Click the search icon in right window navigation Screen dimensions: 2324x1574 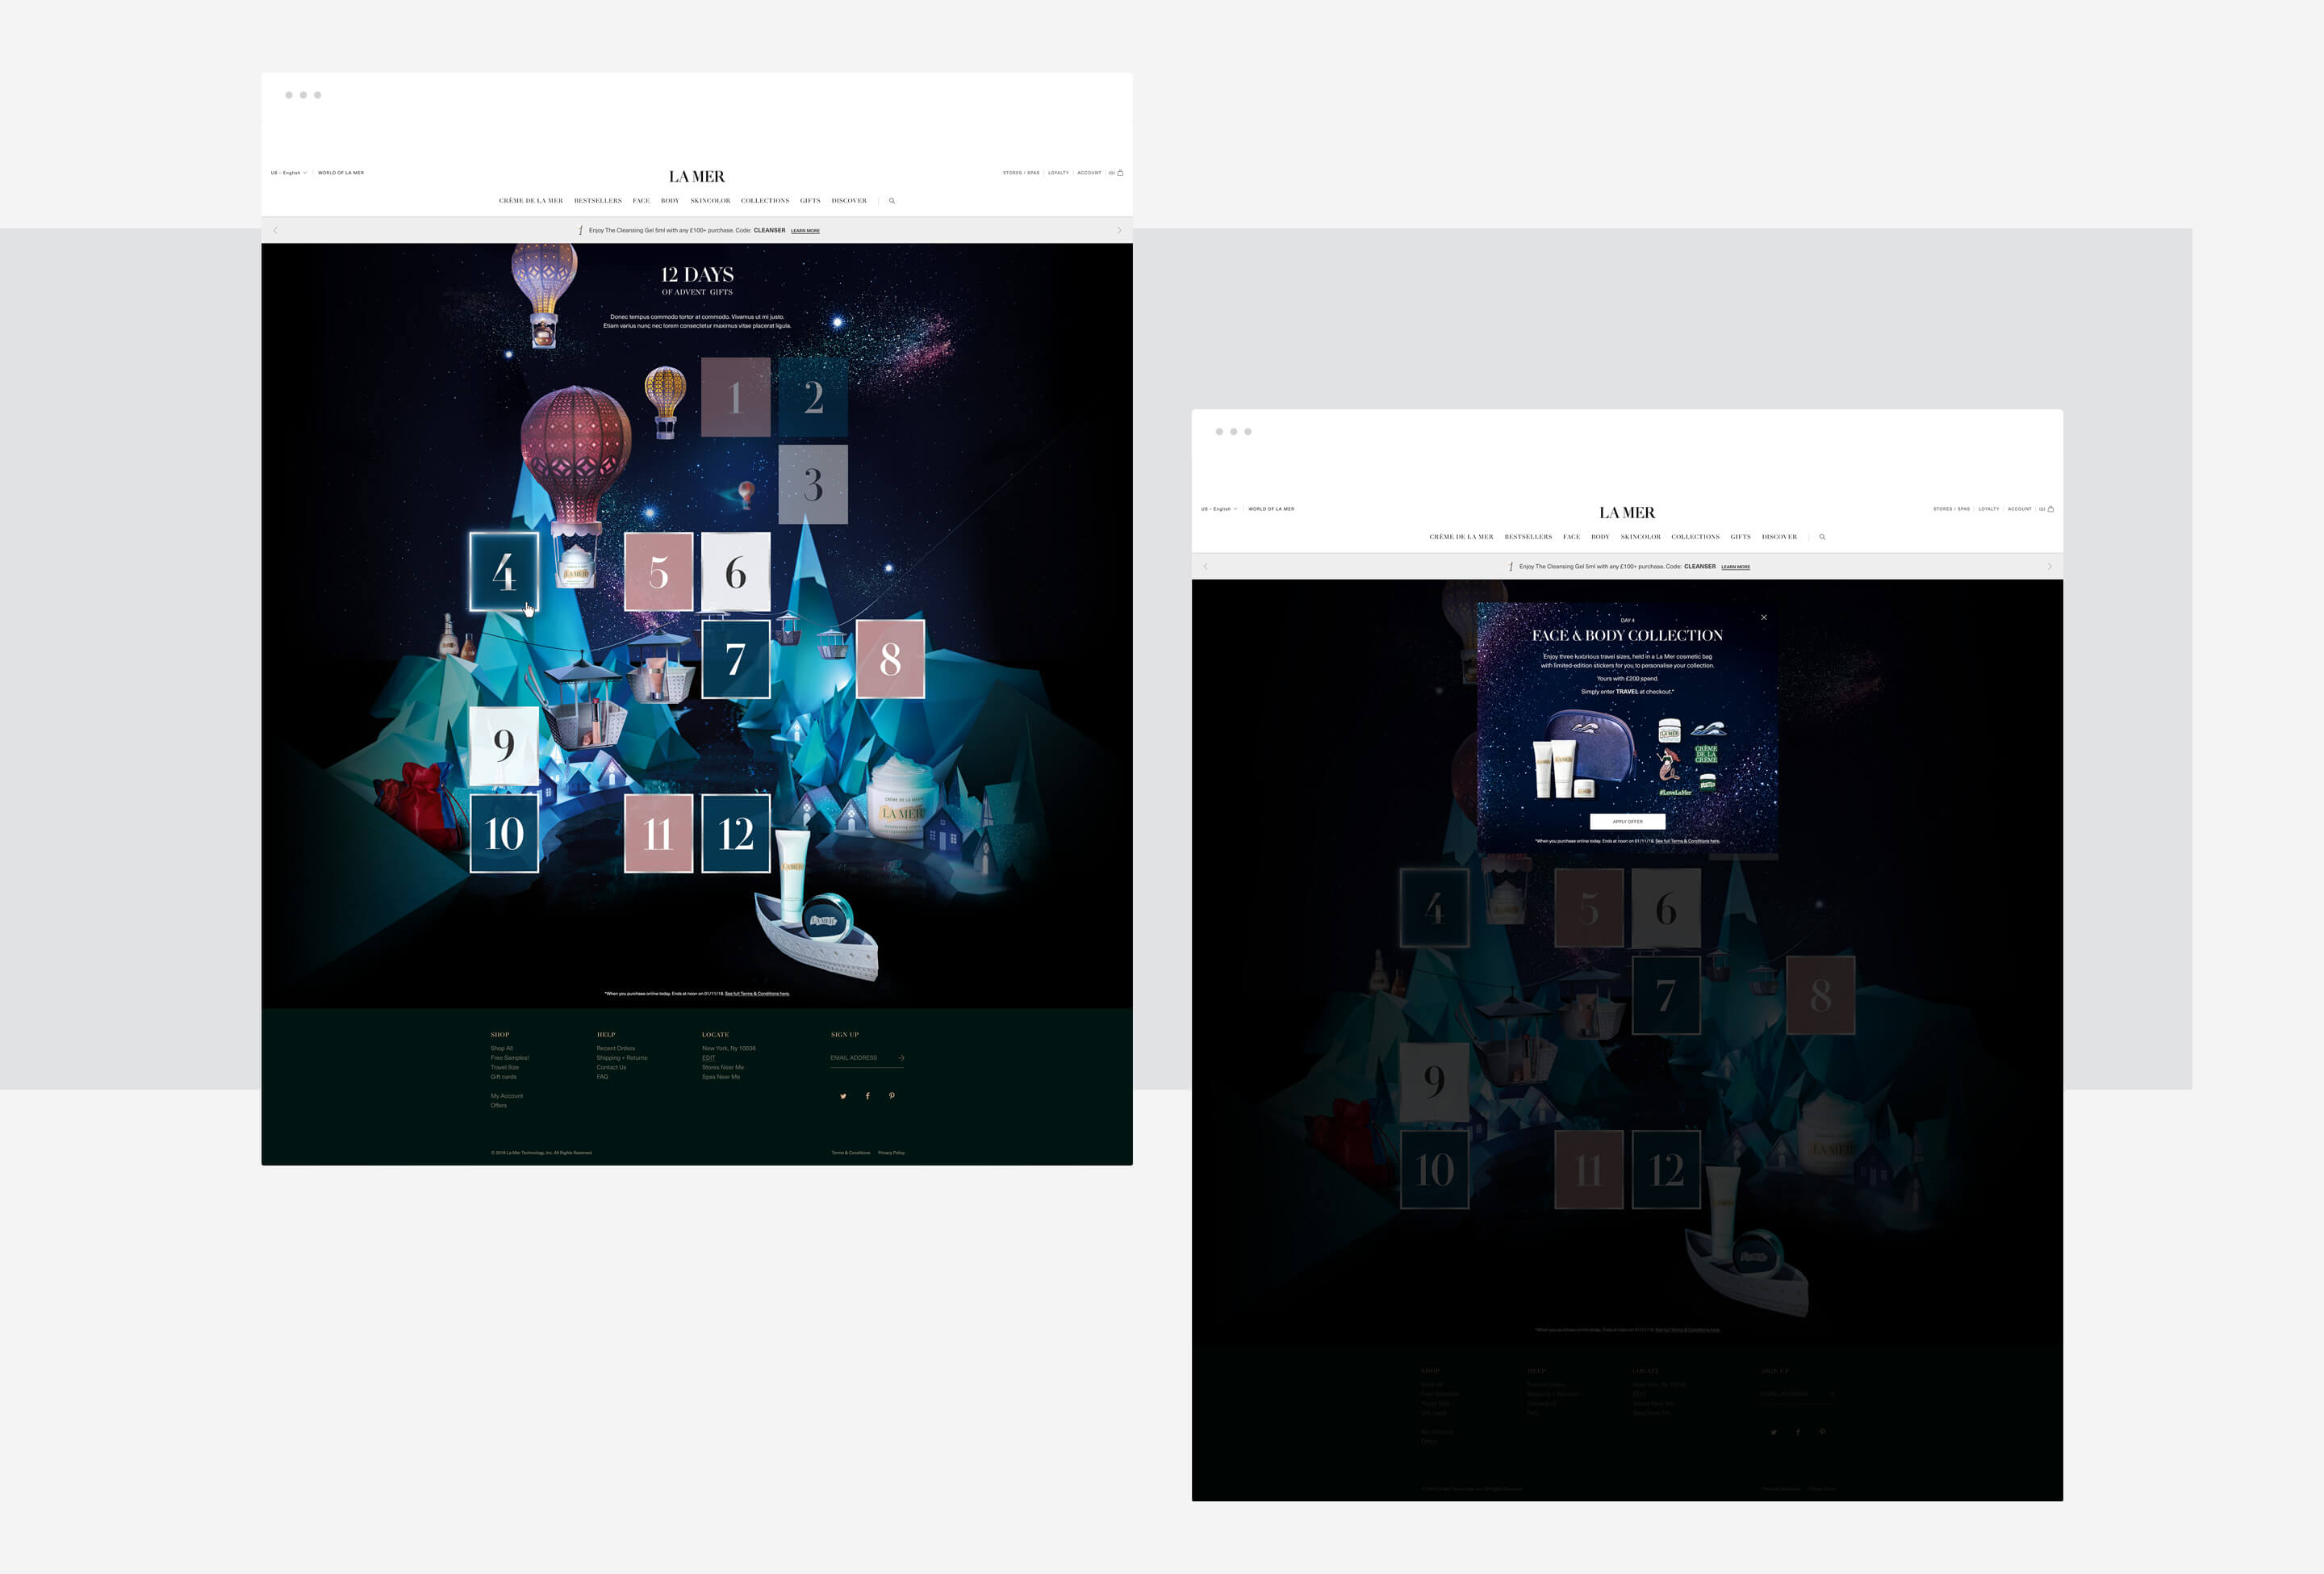point(1822,537)
